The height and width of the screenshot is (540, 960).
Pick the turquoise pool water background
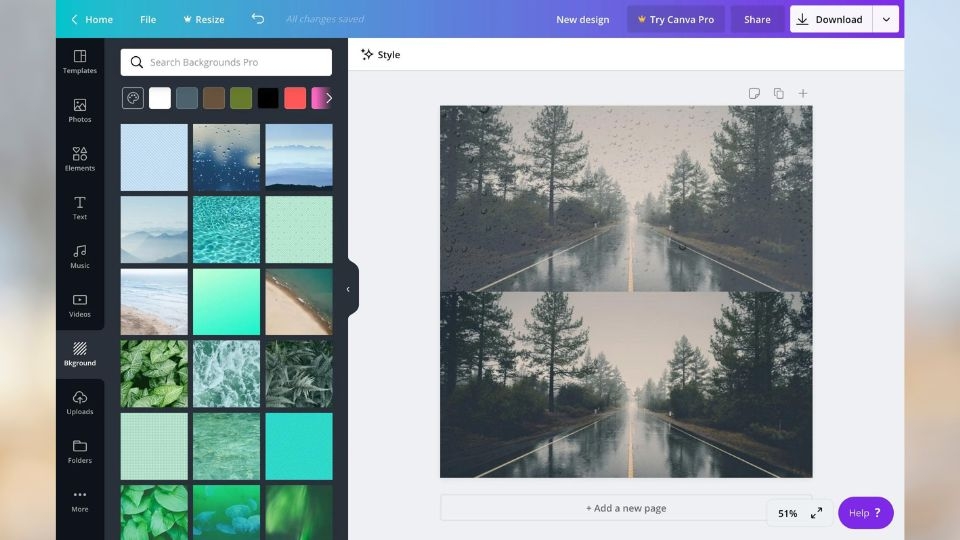[227, 230]
